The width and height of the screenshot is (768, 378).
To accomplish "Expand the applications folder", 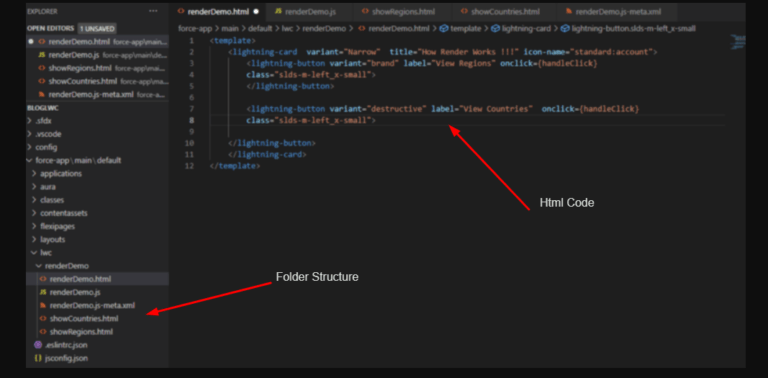I will pyautogui.click(x=97, y=173).
